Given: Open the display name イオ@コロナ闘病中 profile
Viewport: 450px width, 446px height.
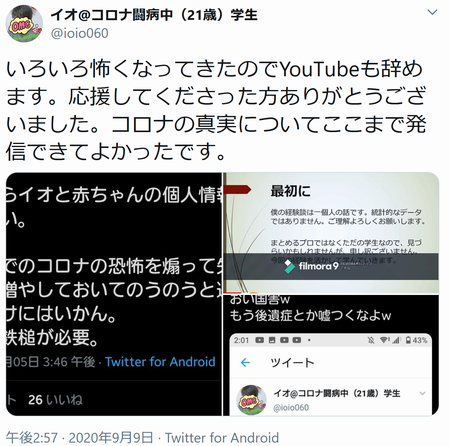Looking at the screenshot, I should pyautogui.click(x=154, y=15).
